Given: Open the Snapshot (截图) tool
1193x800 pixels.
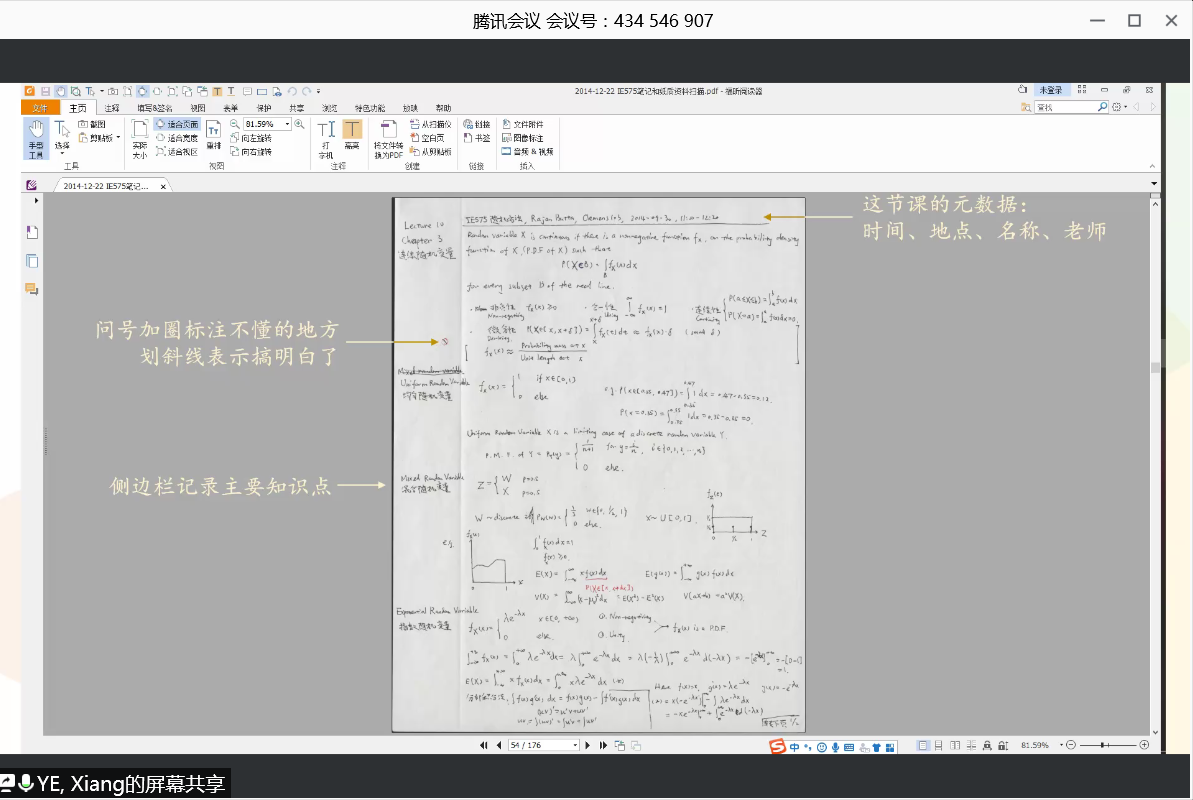Looking at the screenshot, I should pos(92,124).
